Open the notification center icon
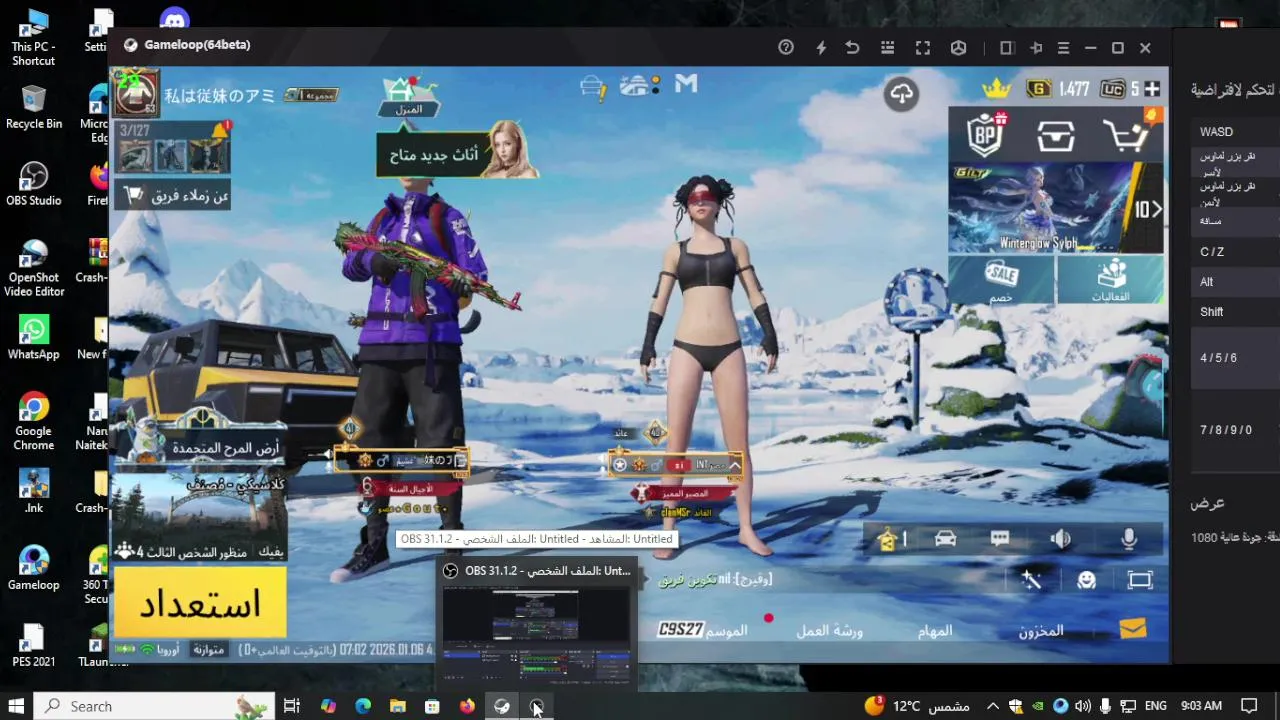1280x720 pixels. [x=1249, y=706]
